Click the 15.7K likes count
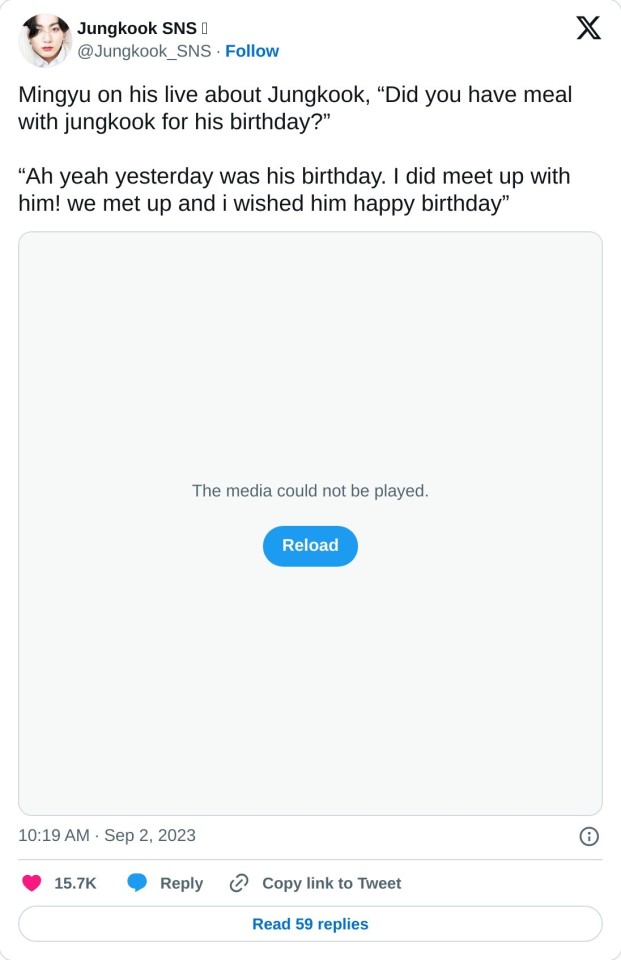 (x=75, y=883)
